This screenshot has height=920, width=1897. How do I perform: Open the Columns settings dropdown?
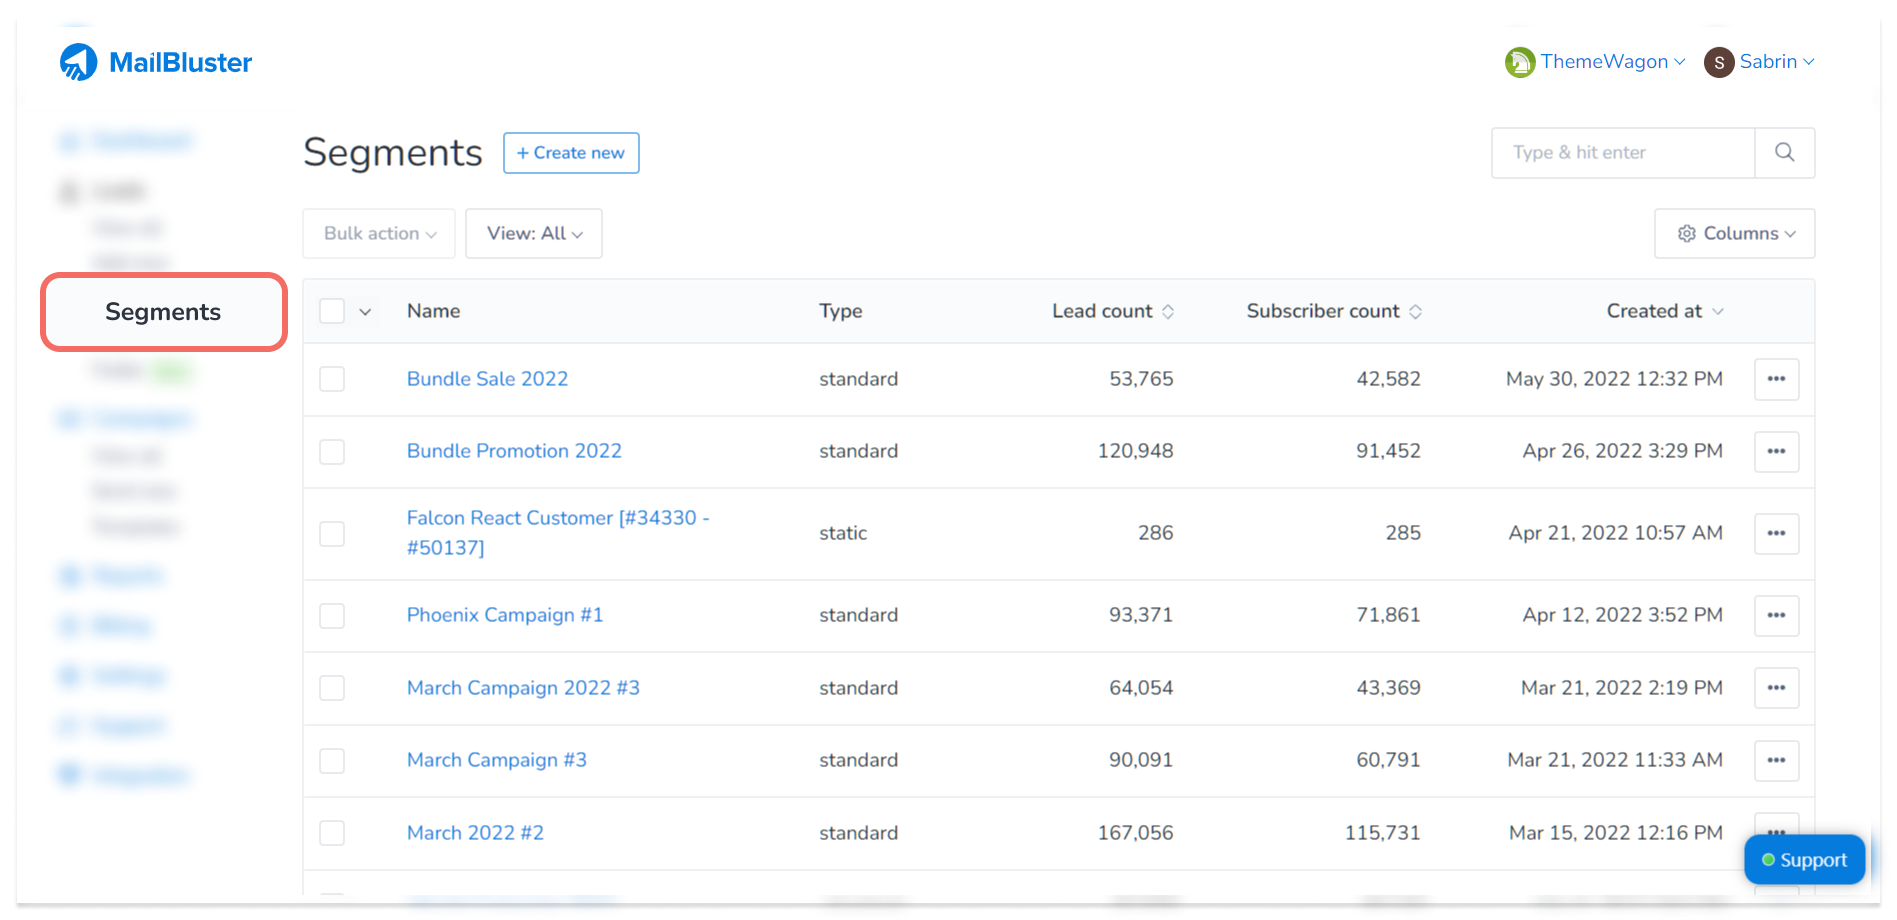point(1734,234)
